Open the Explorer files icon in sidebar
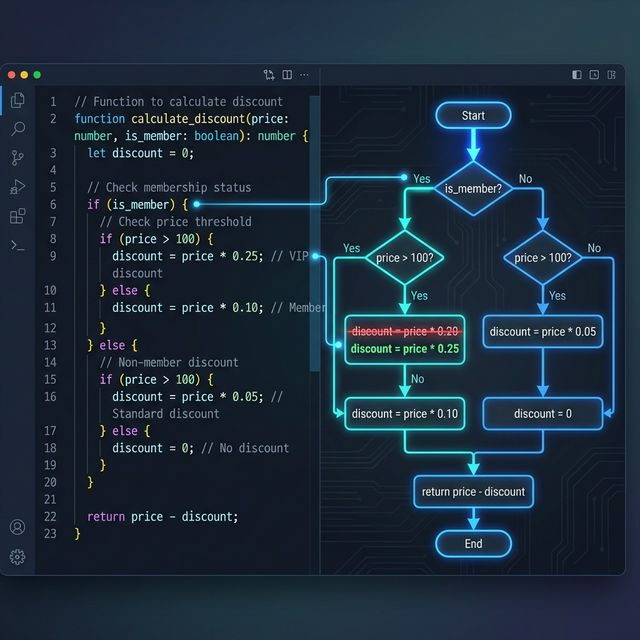The height and width of the screenshot is (640, 640). pos(17,100)
